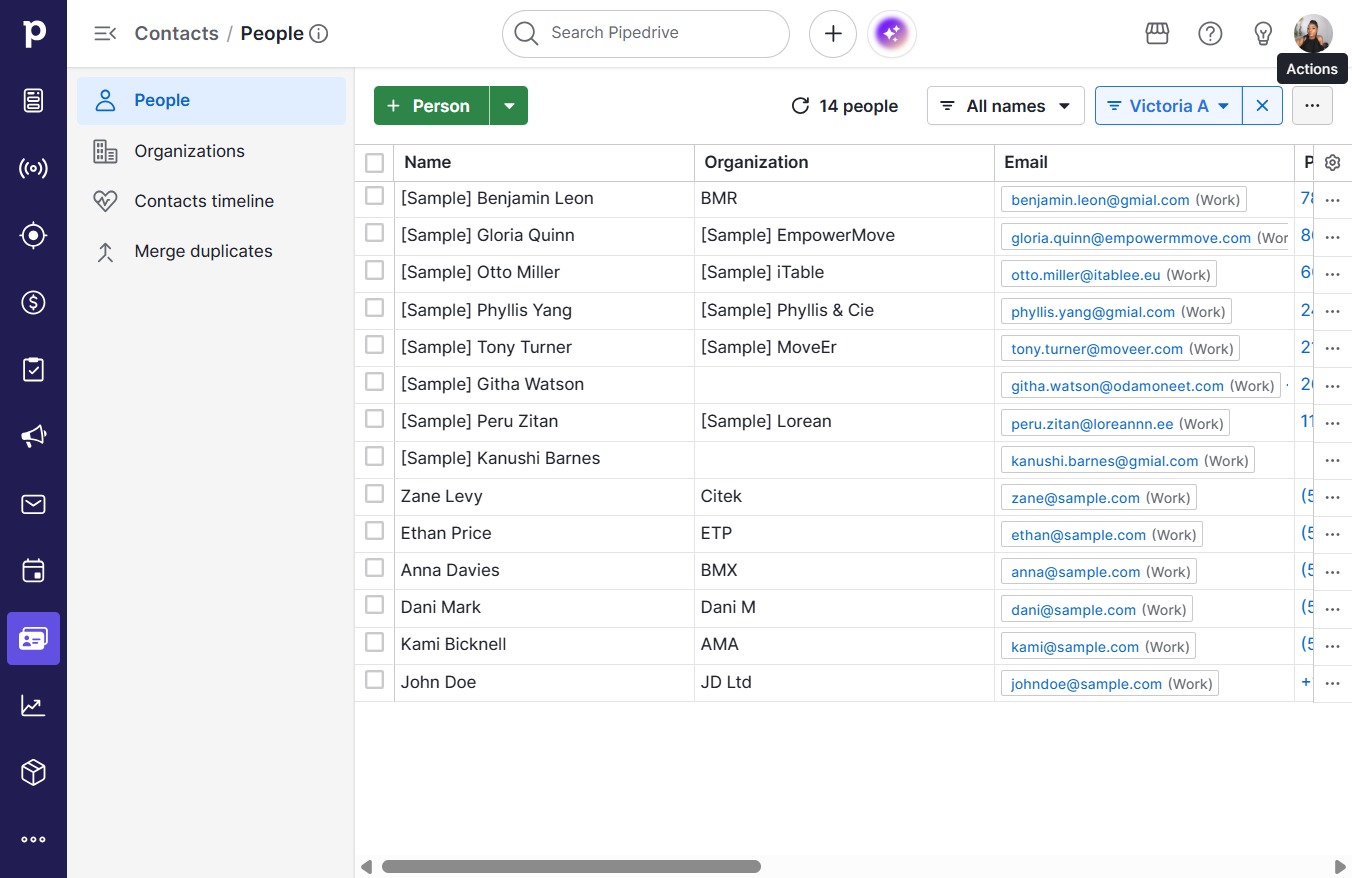Tick checkbox next to Otto Miller
Screen dimensions: 1352x878
point(374,270)
